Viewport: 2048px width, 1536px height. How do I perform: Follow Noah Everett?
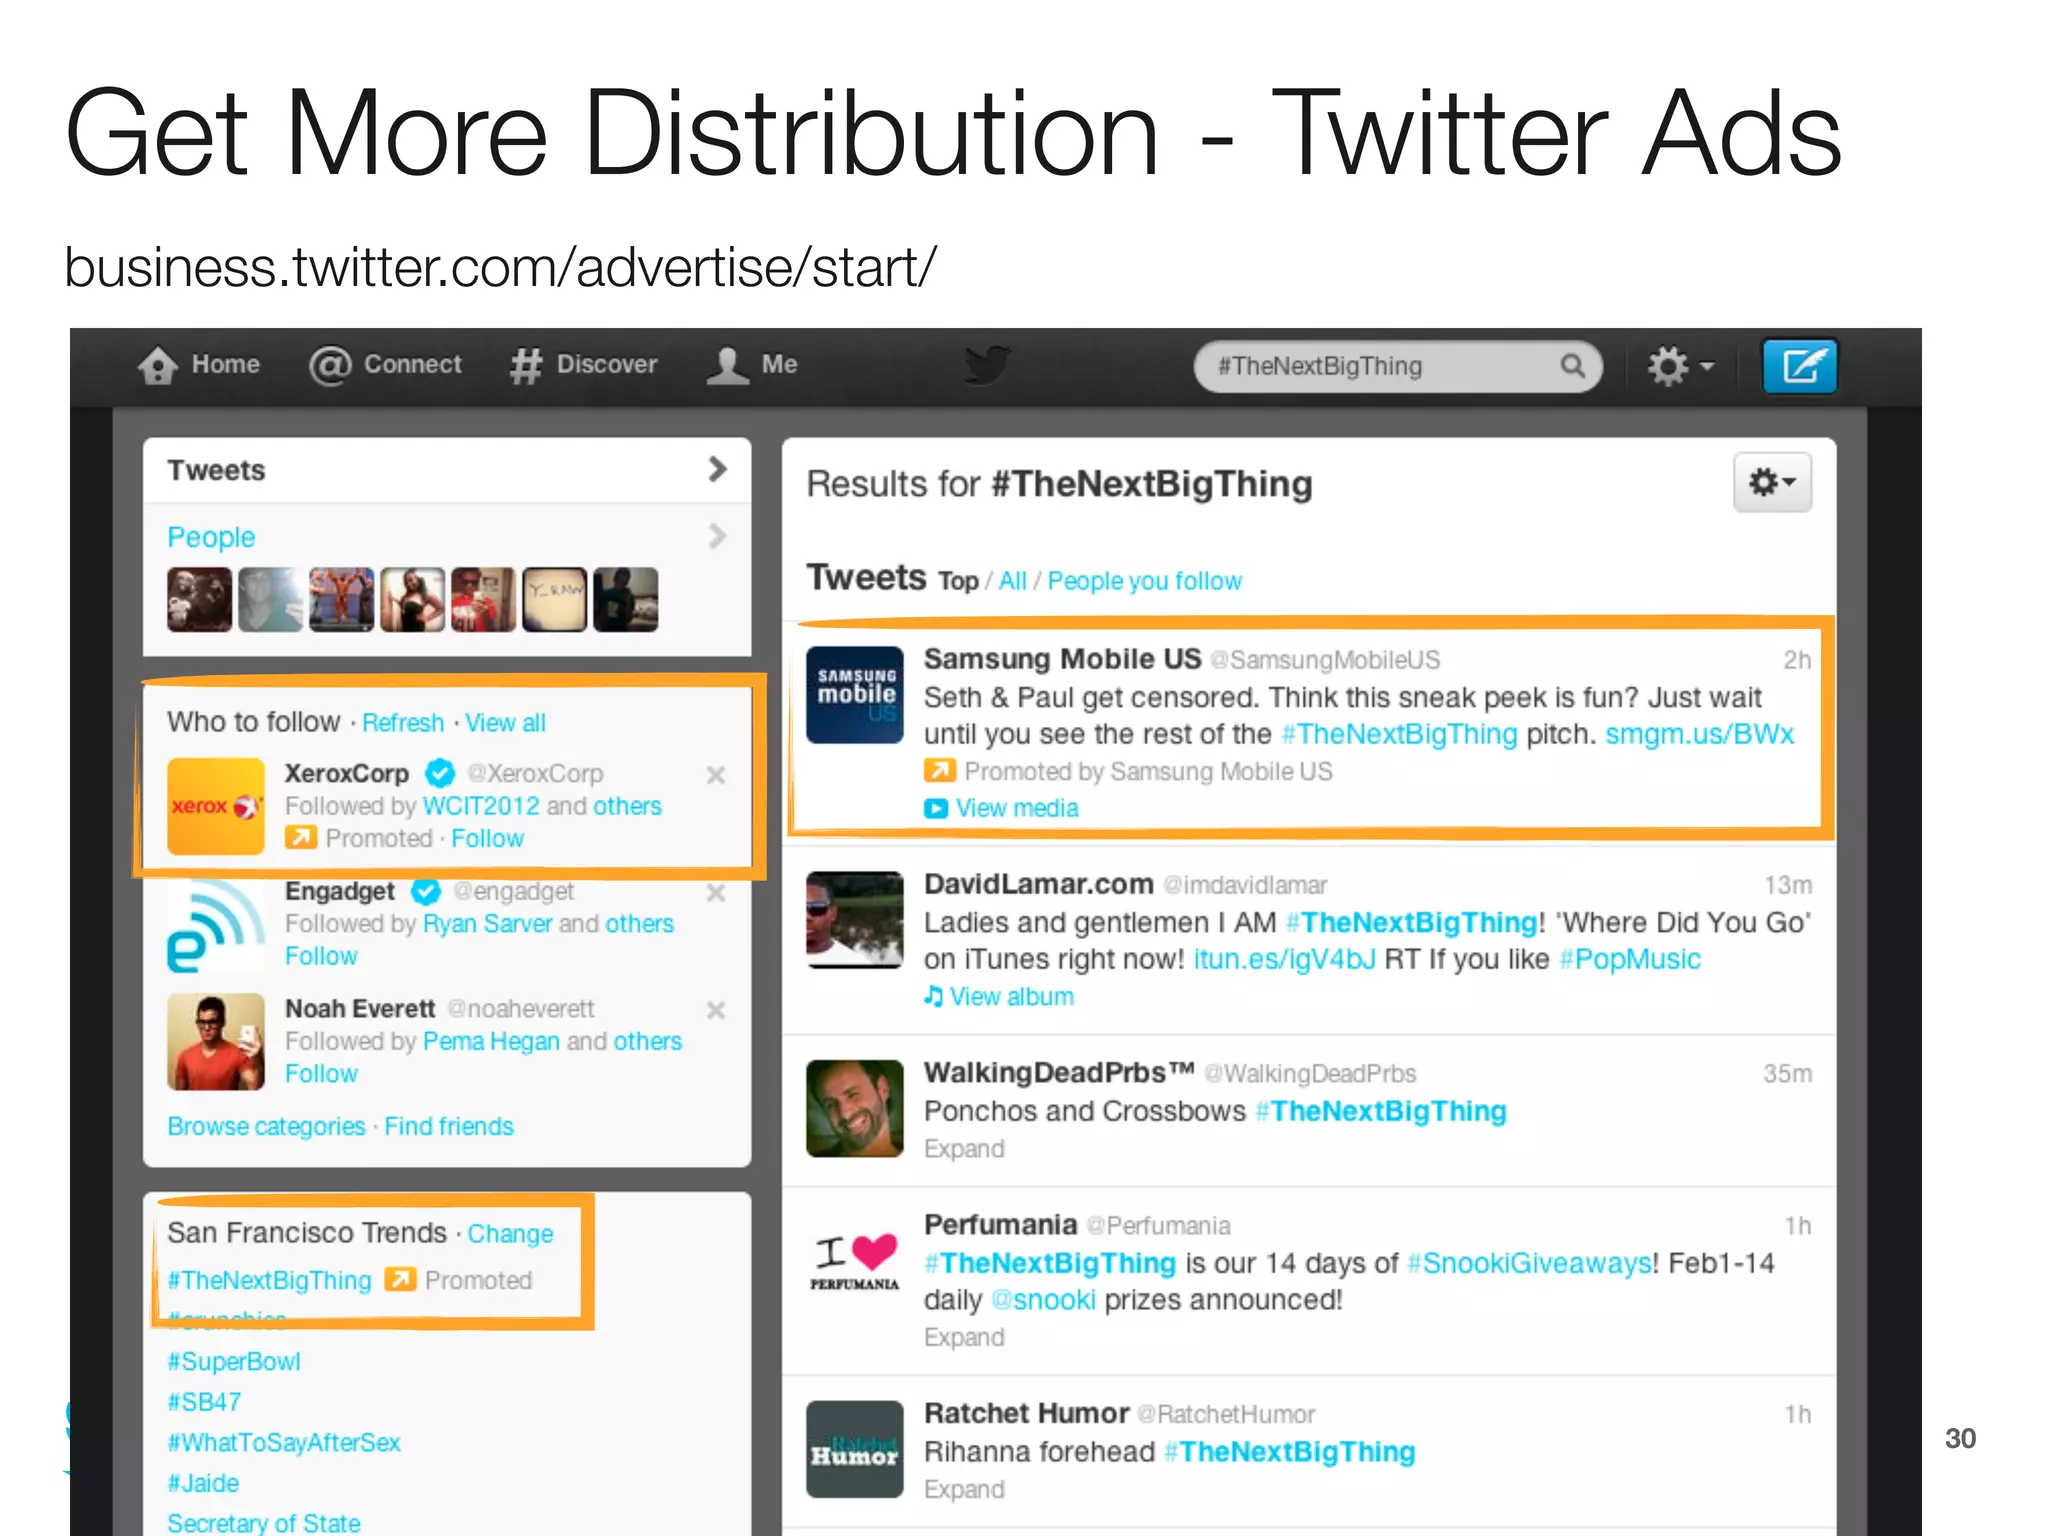tap(321, 1073)
